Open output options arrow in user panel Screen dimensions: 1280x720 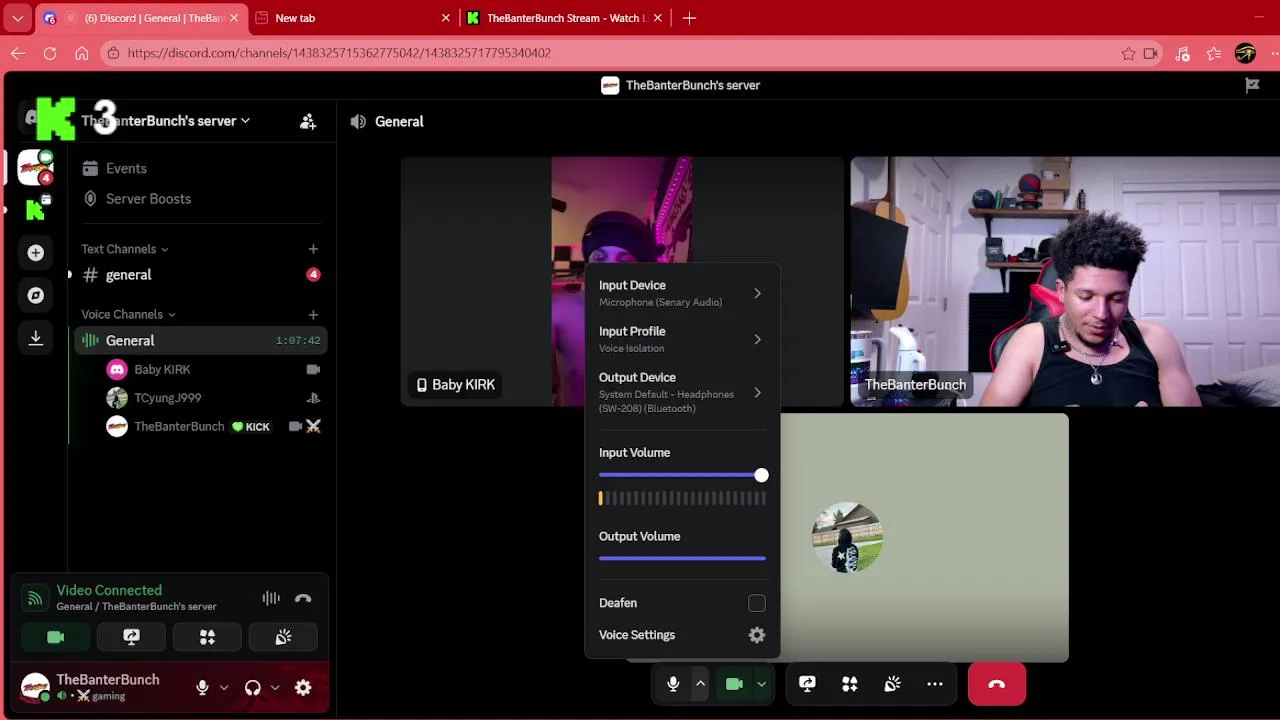pyautogui.click(x=275, y=687)
